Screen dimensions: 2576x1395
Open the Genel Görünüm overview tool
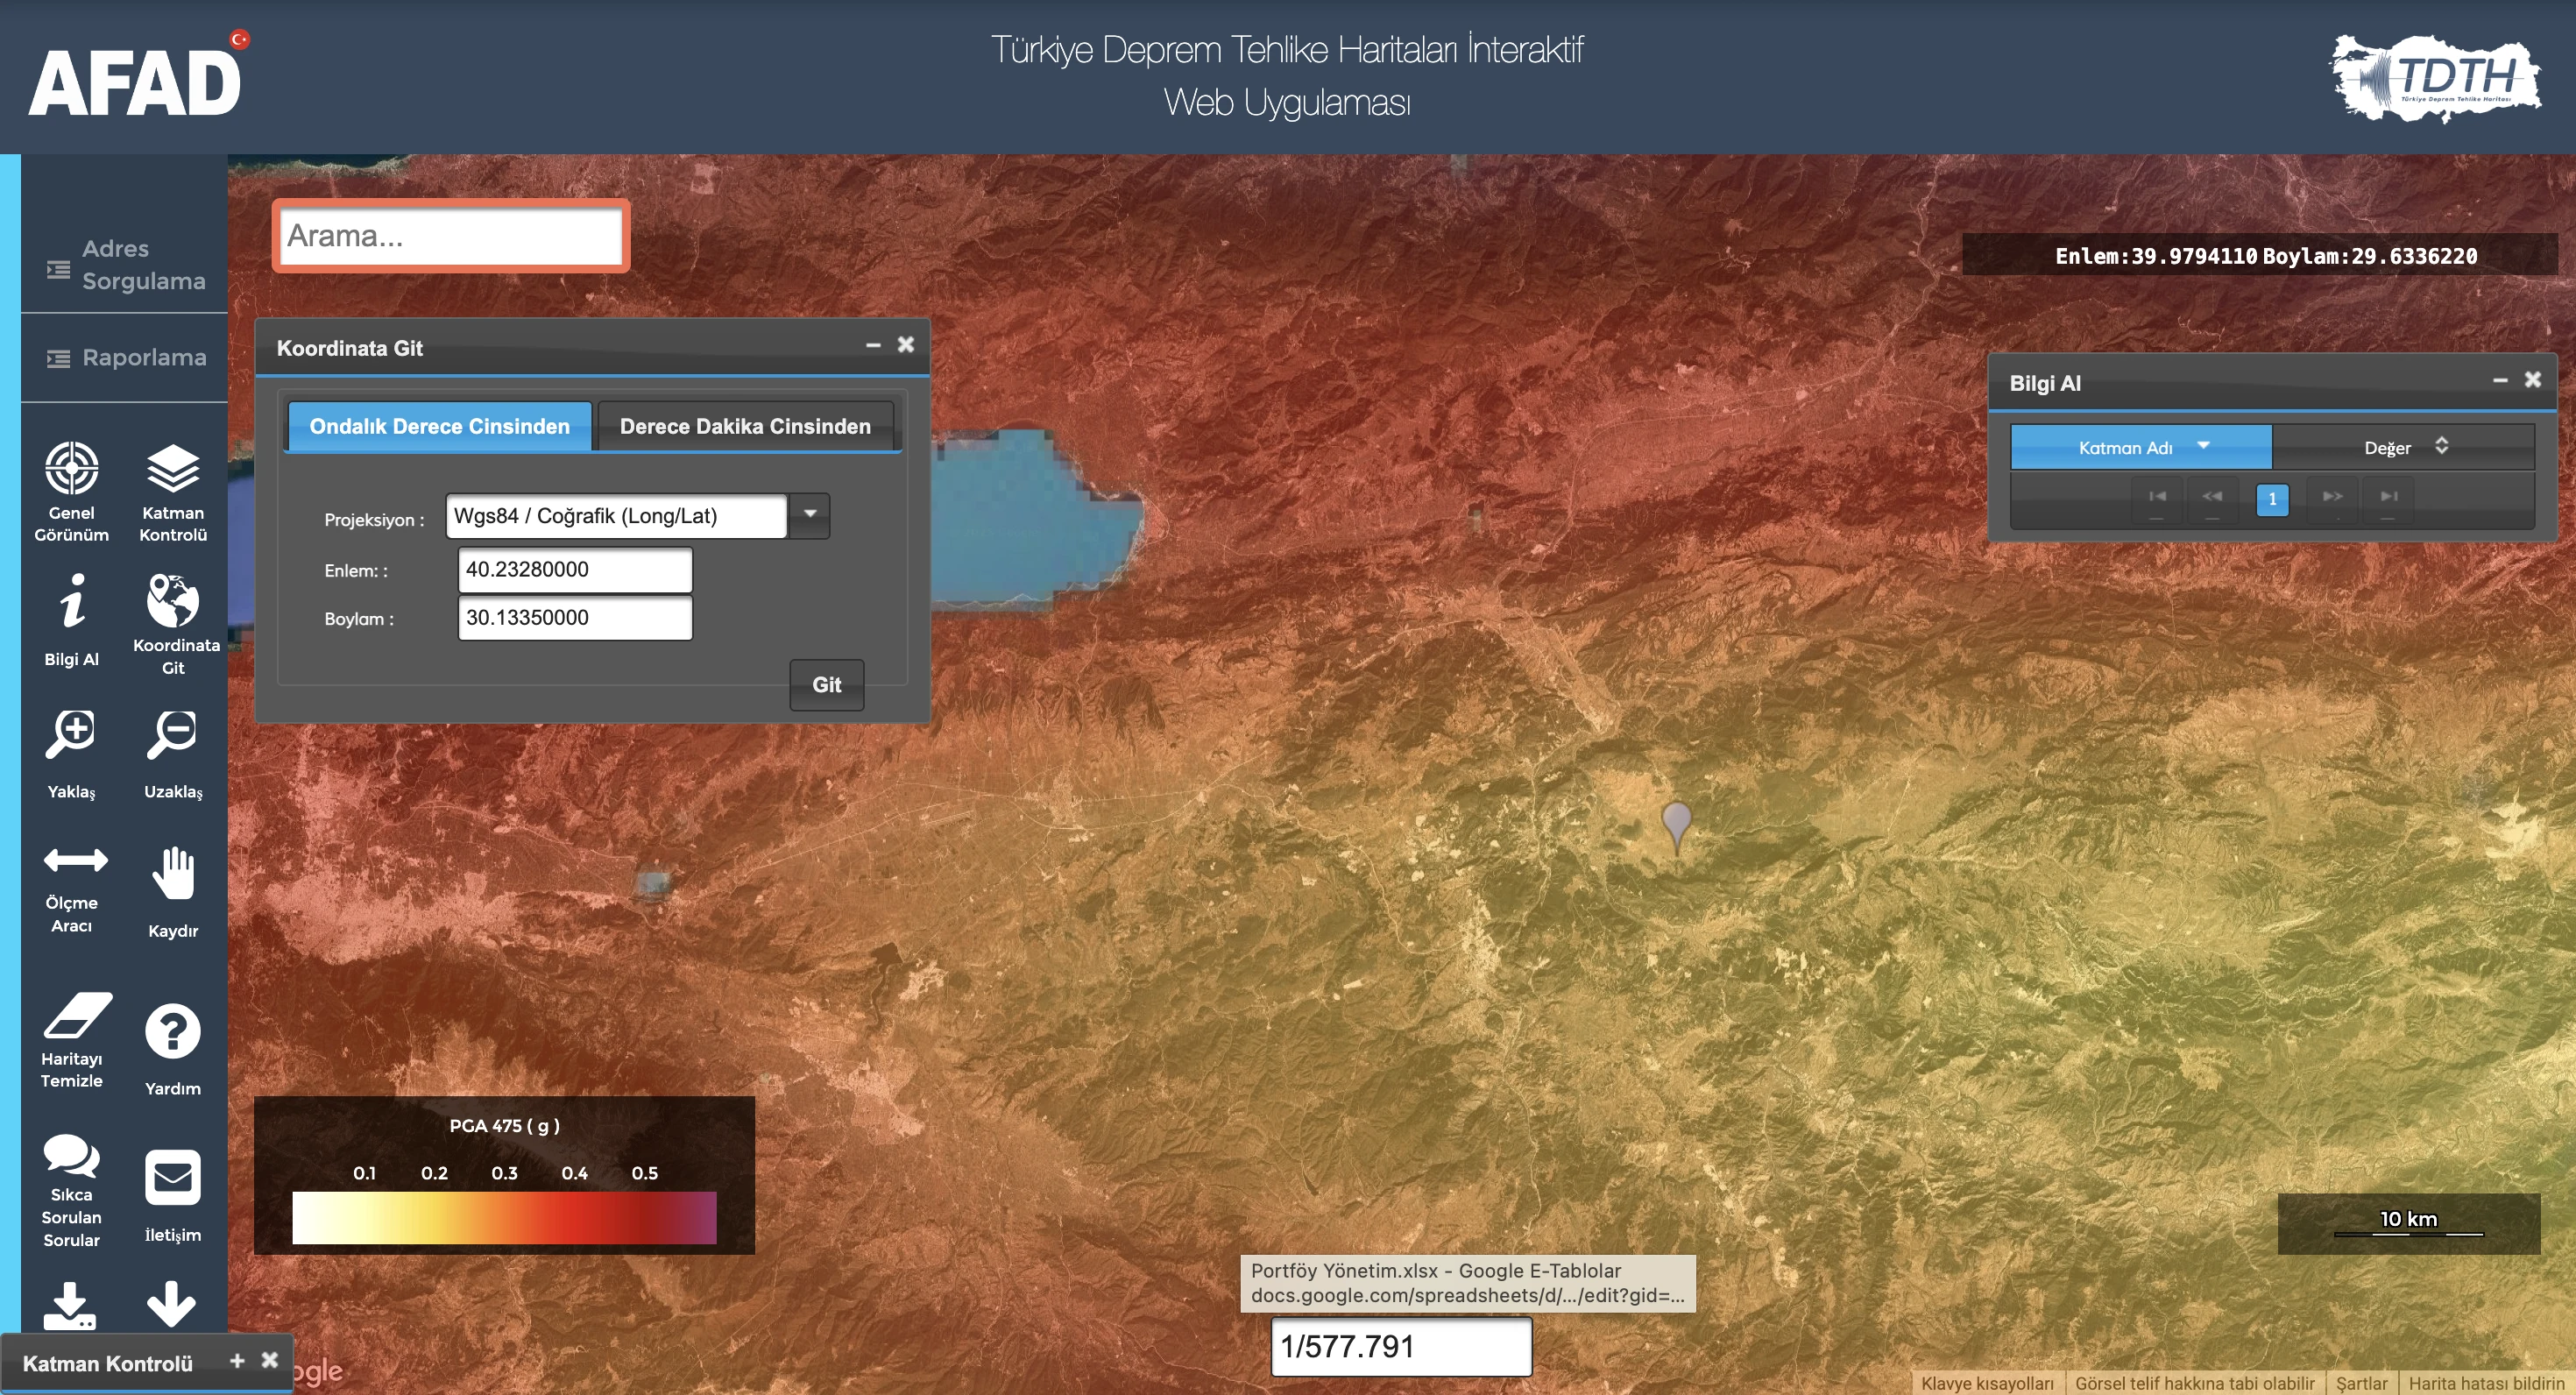coord(71,491)
